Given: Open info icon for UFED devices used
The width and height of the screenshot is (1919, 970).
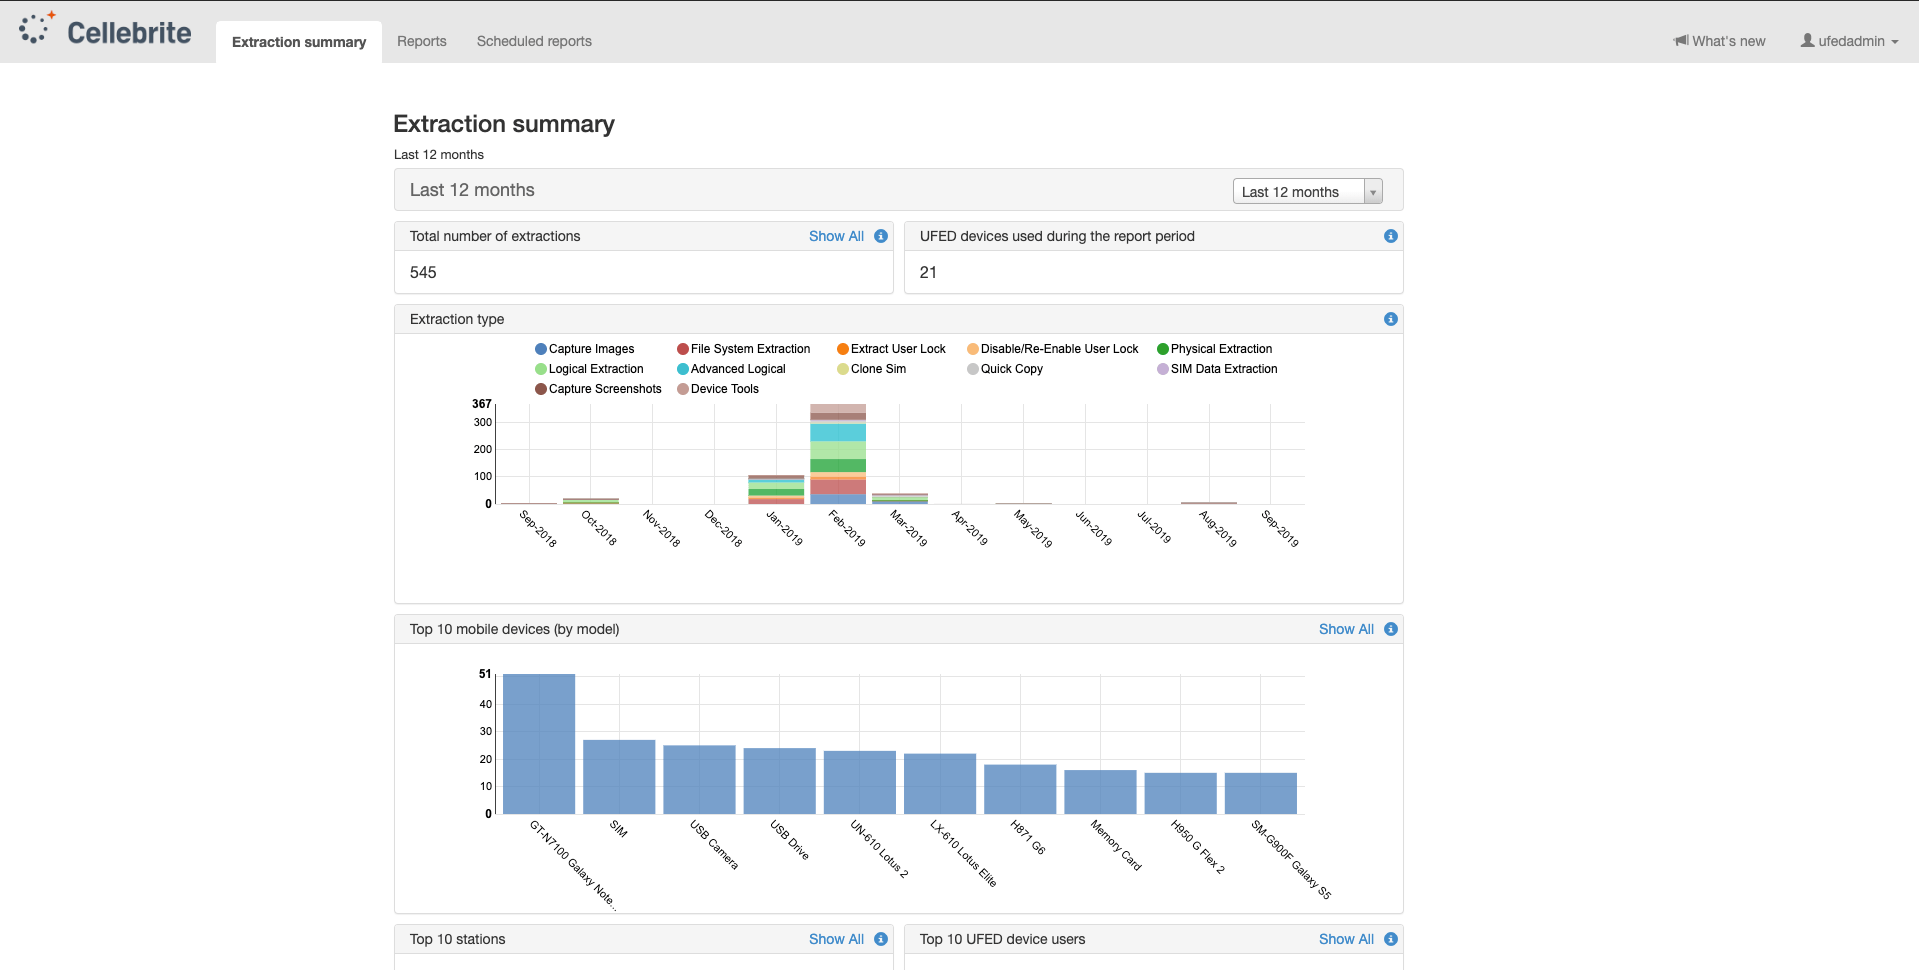Looking at the screenshot, I should 1391,236.
